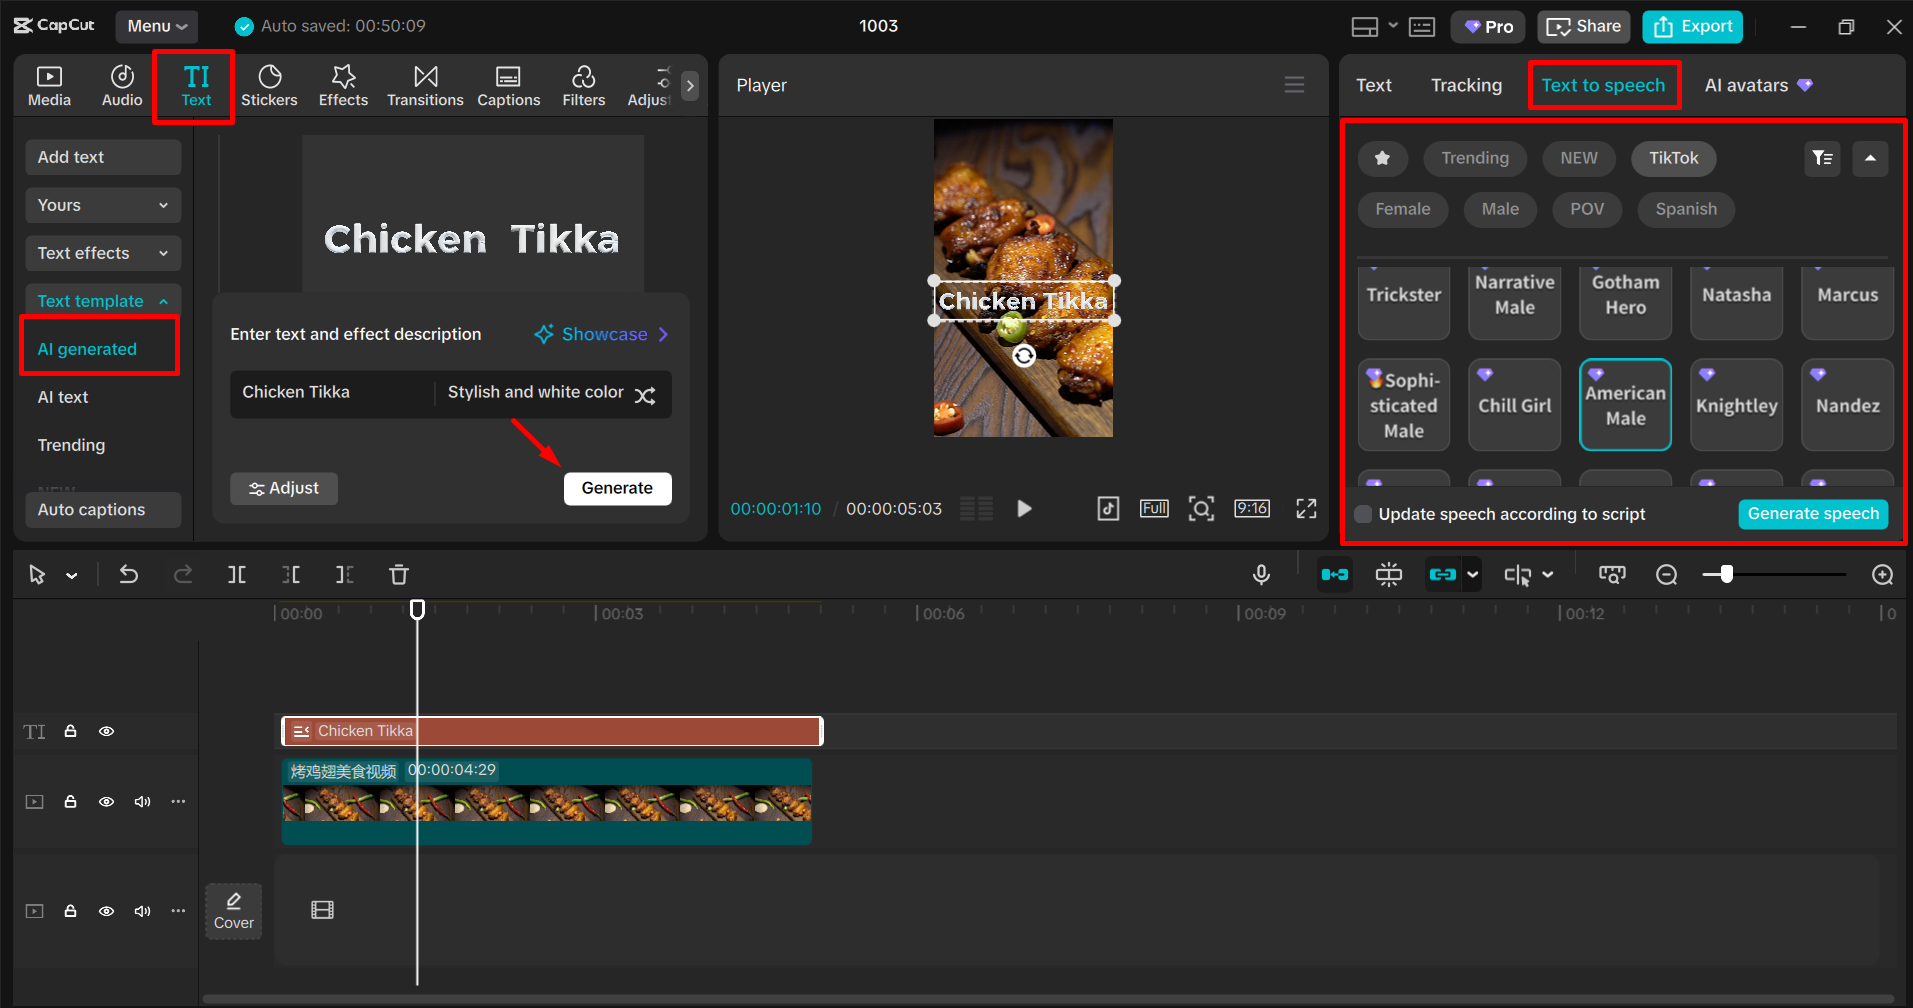Open the Menu dropdown
The image size is (1913, 1008).
click(156, 26)
